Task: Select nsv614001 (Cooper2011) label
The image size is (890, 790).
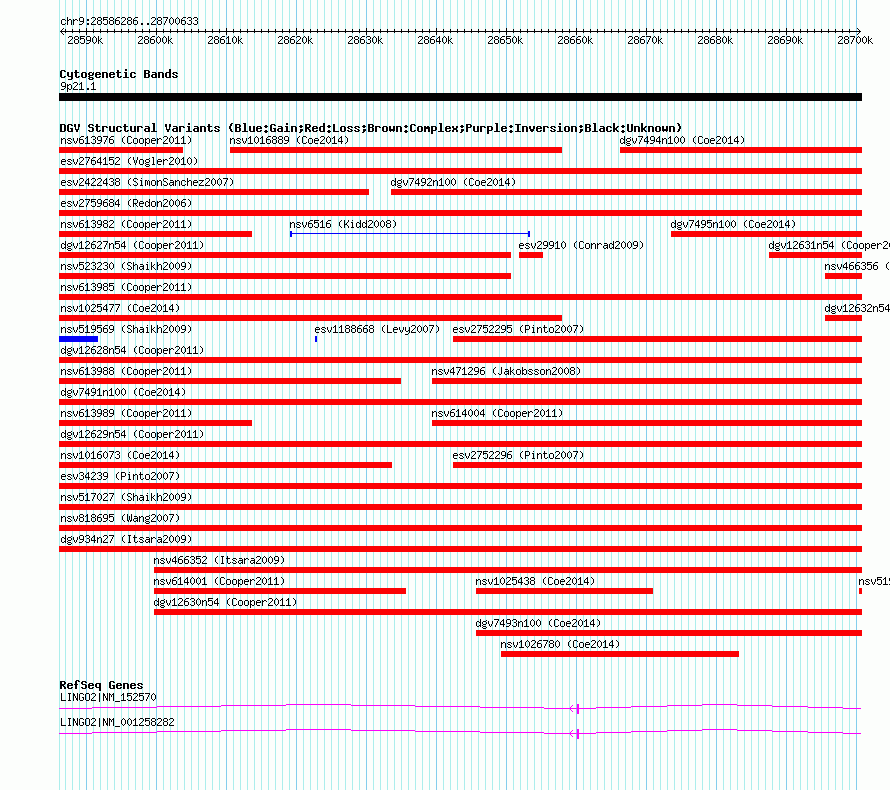Action: click(219, 581)
